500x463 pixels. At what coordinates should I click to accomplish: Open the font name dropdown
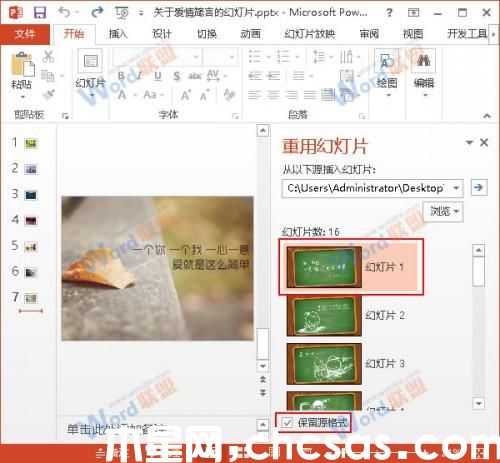pos(196,57)
